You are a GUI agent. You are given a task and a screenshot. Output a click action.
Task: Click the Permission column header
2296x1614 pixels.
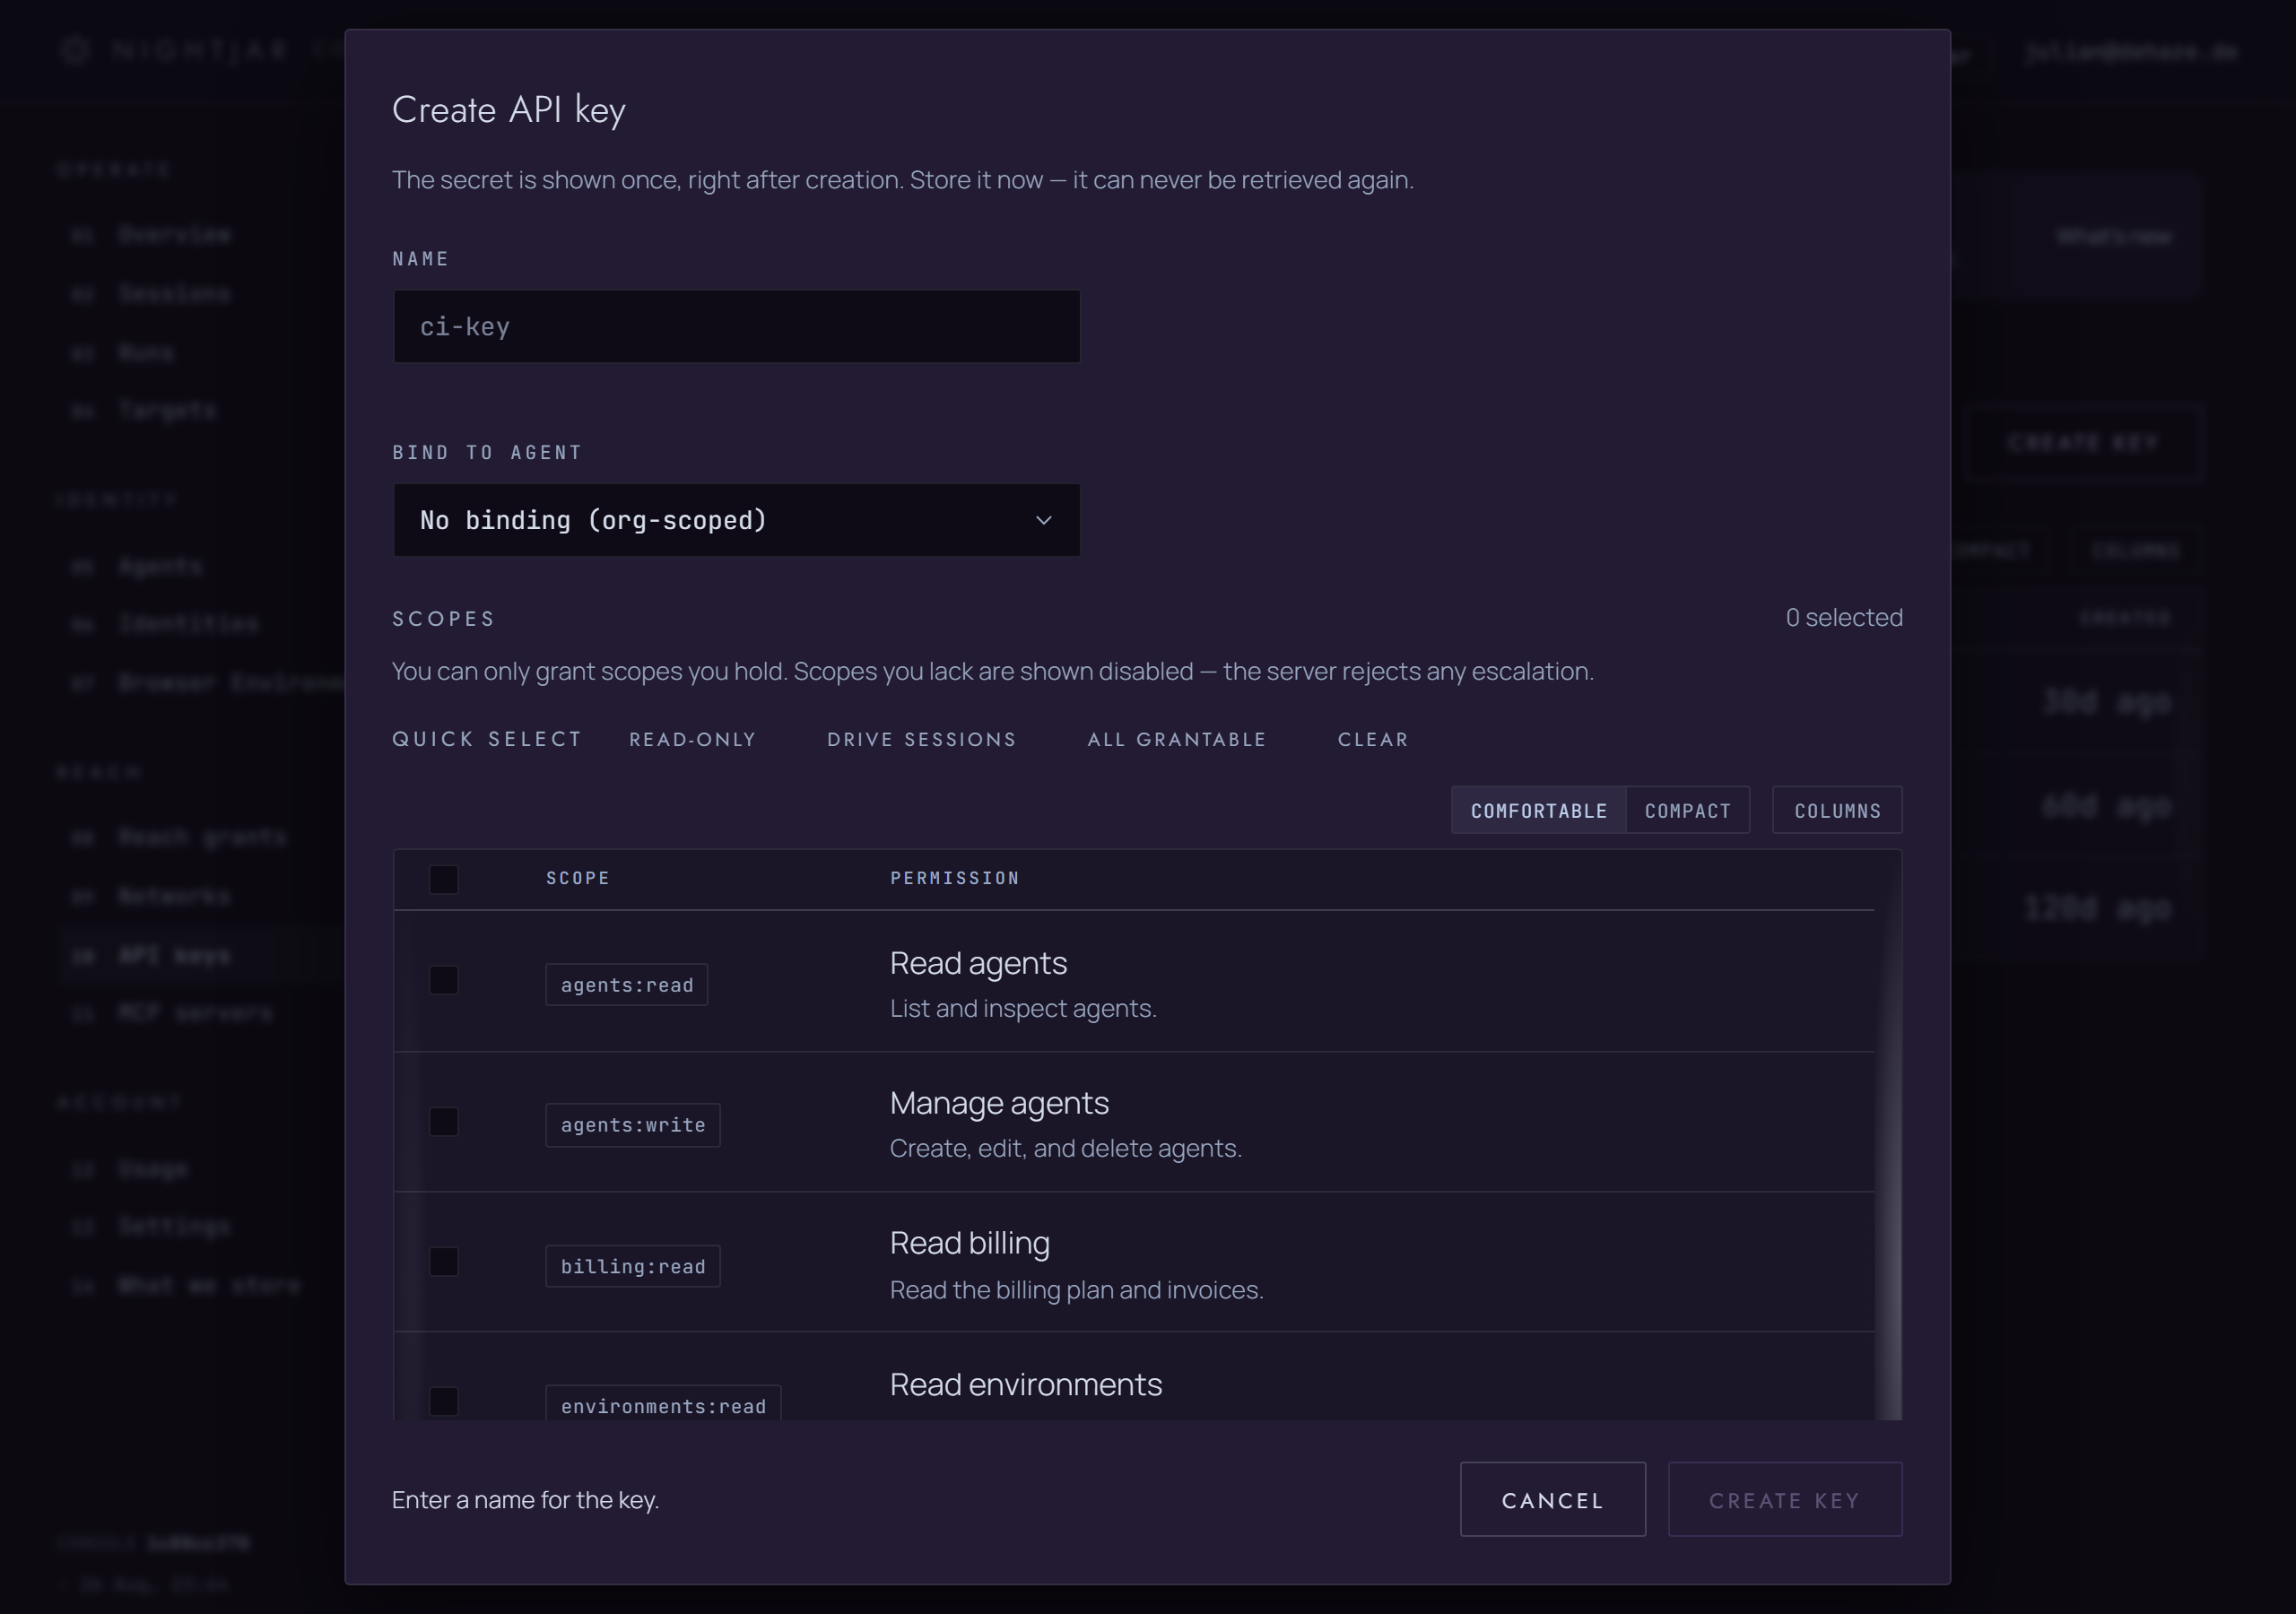coord(954,878)
